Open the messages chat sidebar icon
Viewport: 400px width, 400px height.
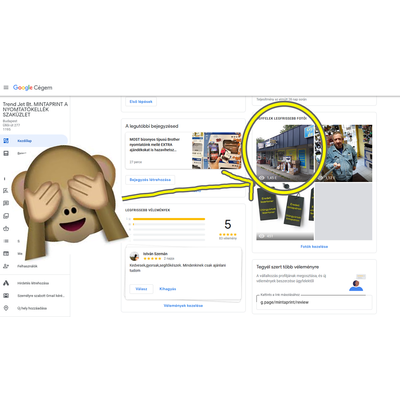[x=6, y=203]
